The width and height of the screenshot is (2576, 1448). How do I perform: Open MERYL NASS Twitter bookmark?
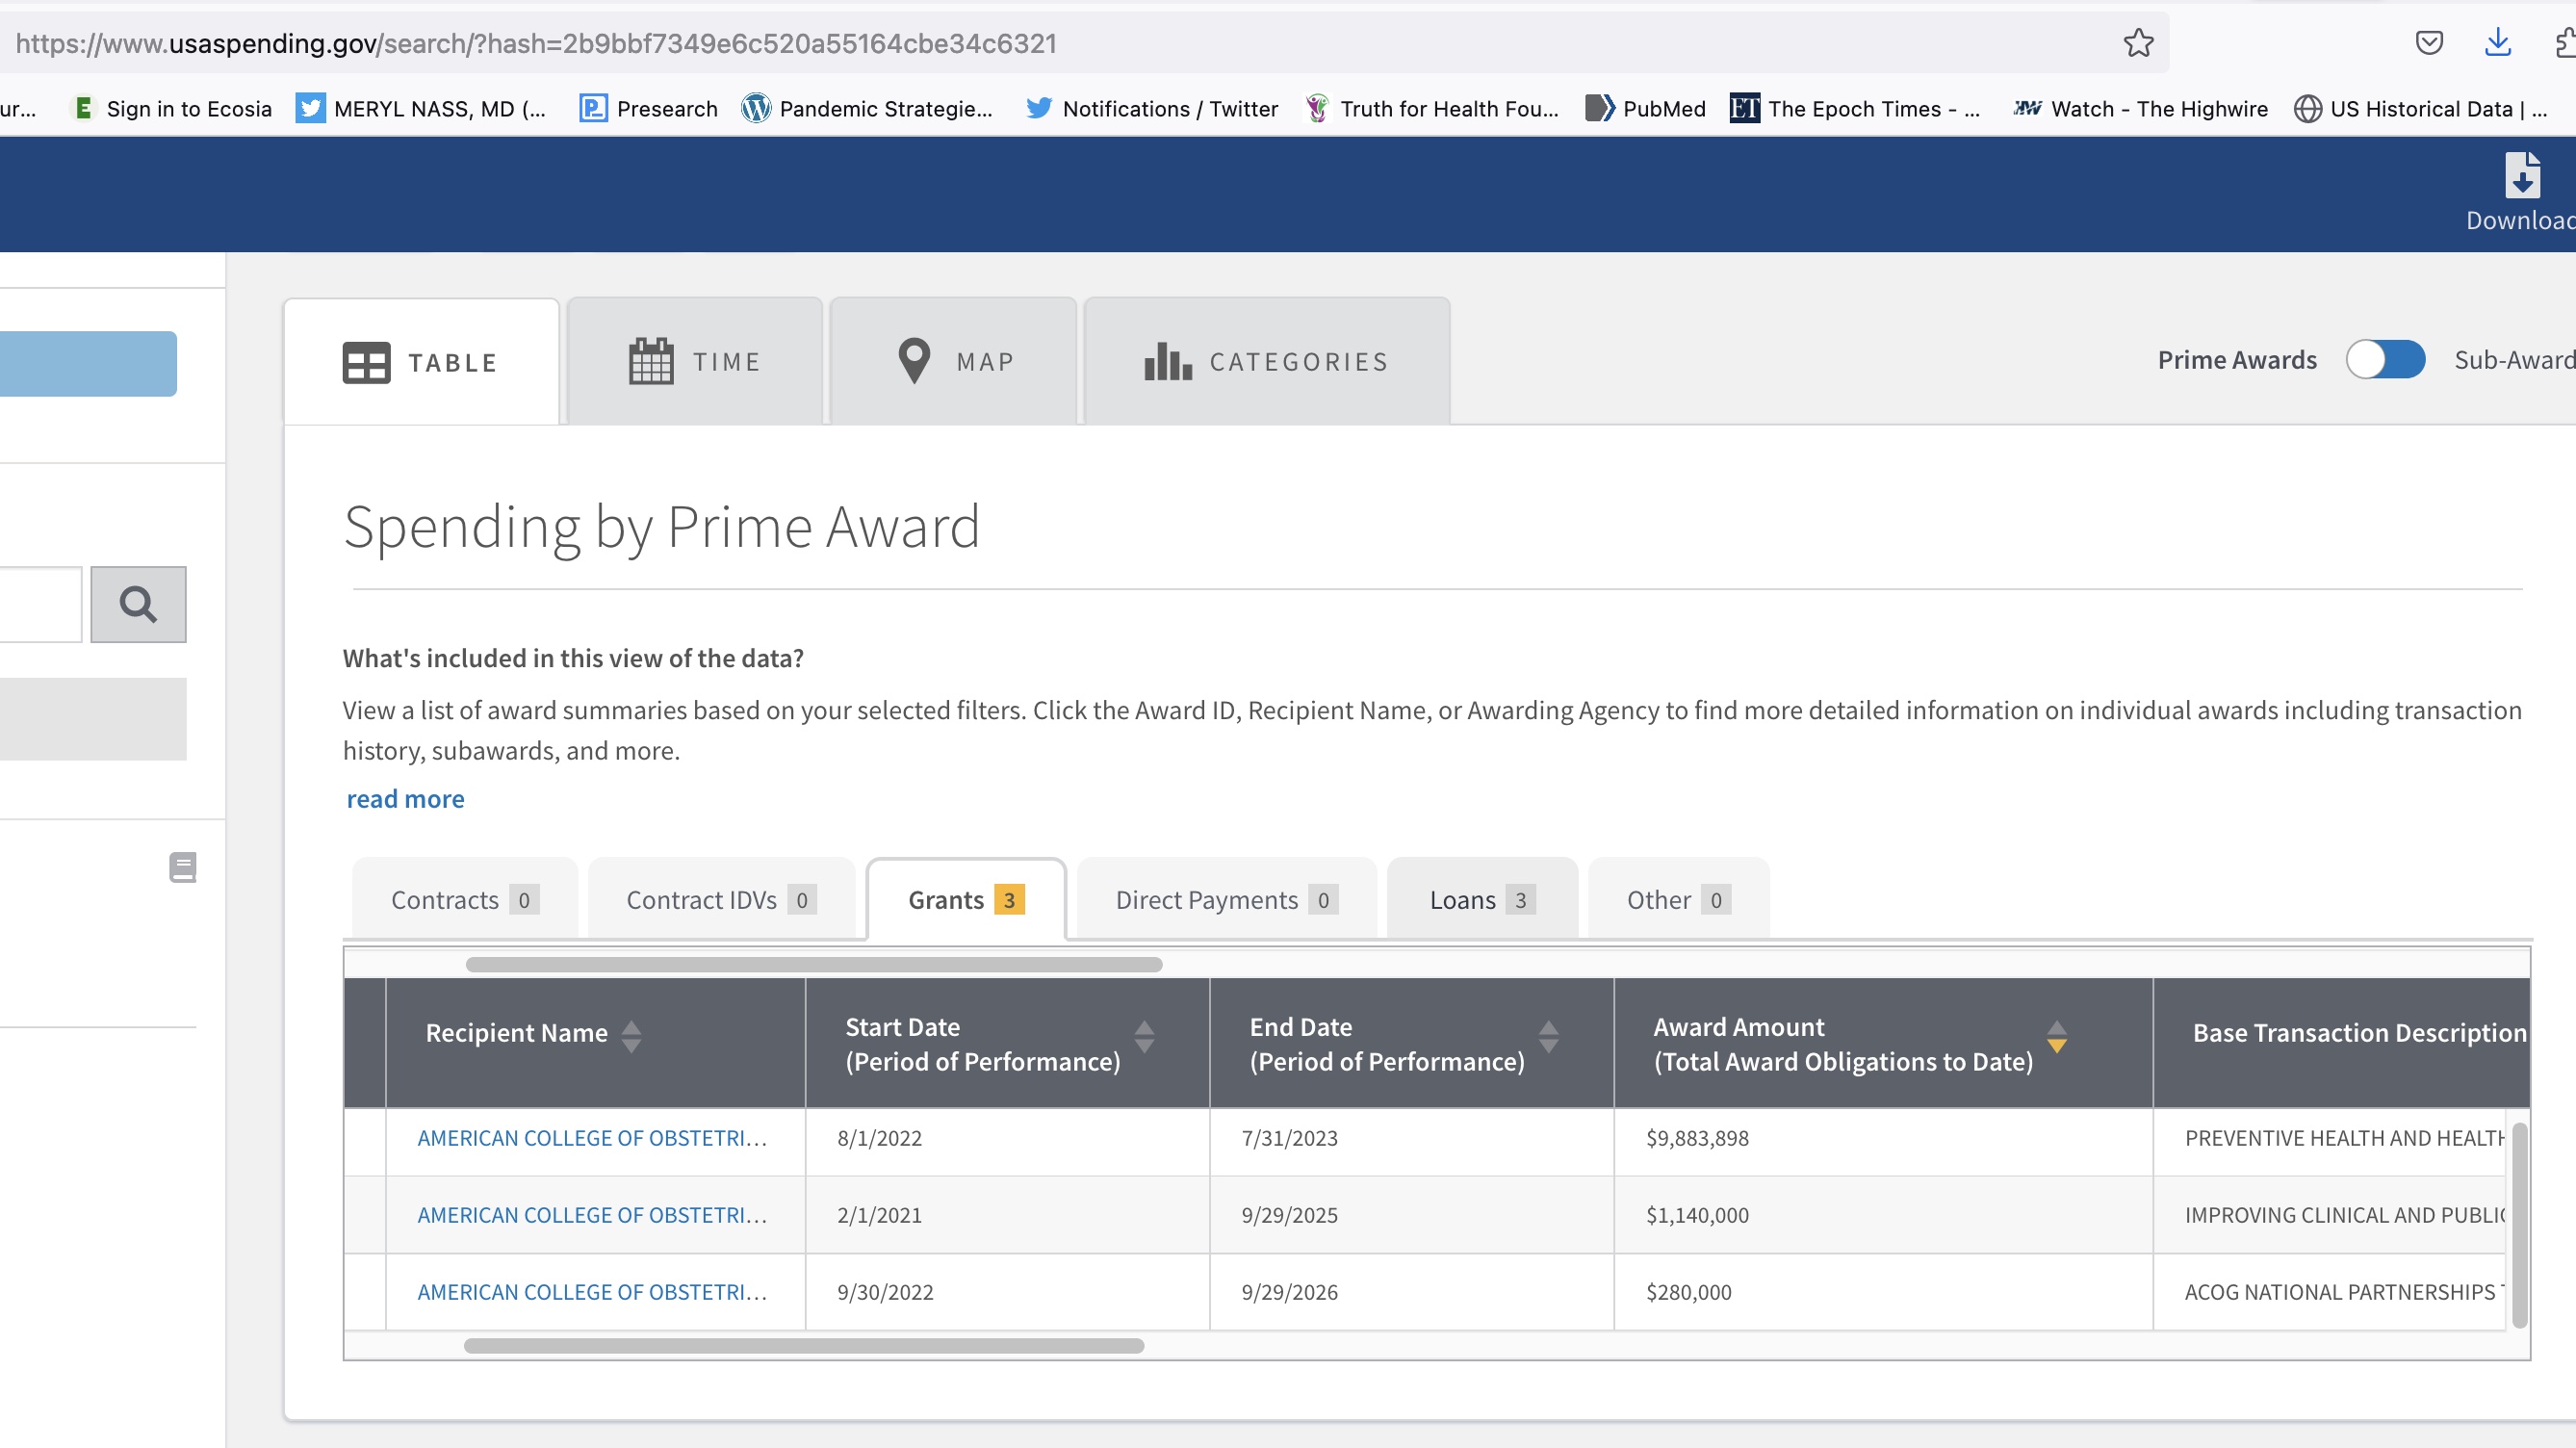421,108
